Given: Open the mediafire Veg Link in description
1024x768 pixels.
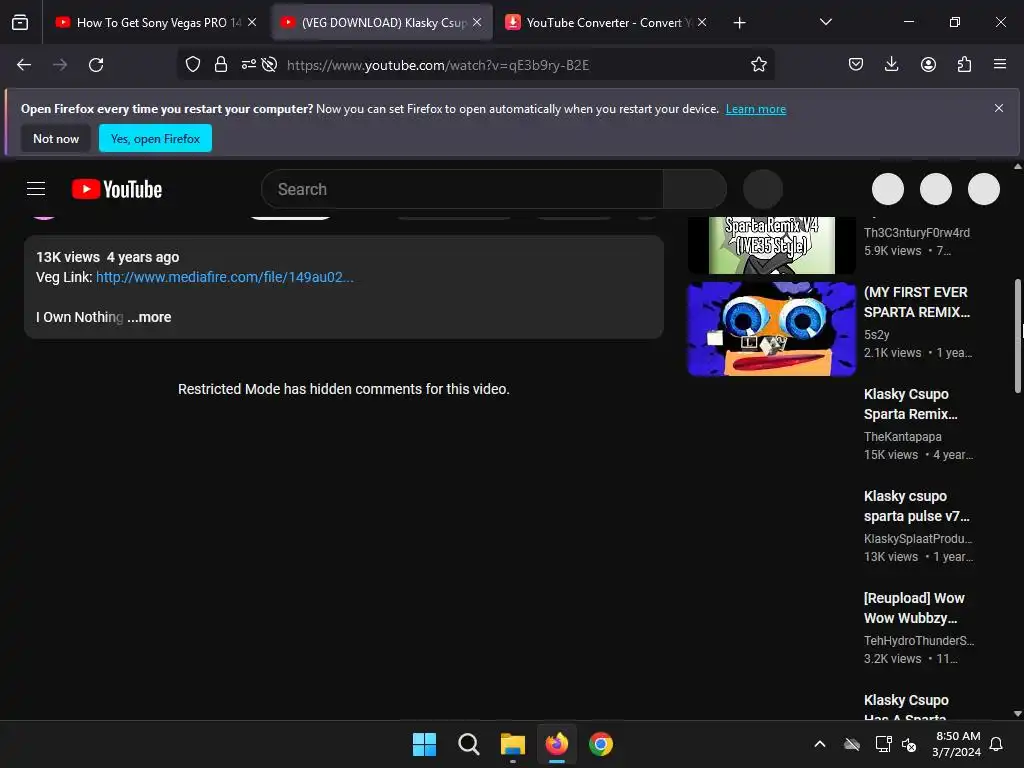Looking at the screenshot, I should pyautogui.click(x=225, y=277).
